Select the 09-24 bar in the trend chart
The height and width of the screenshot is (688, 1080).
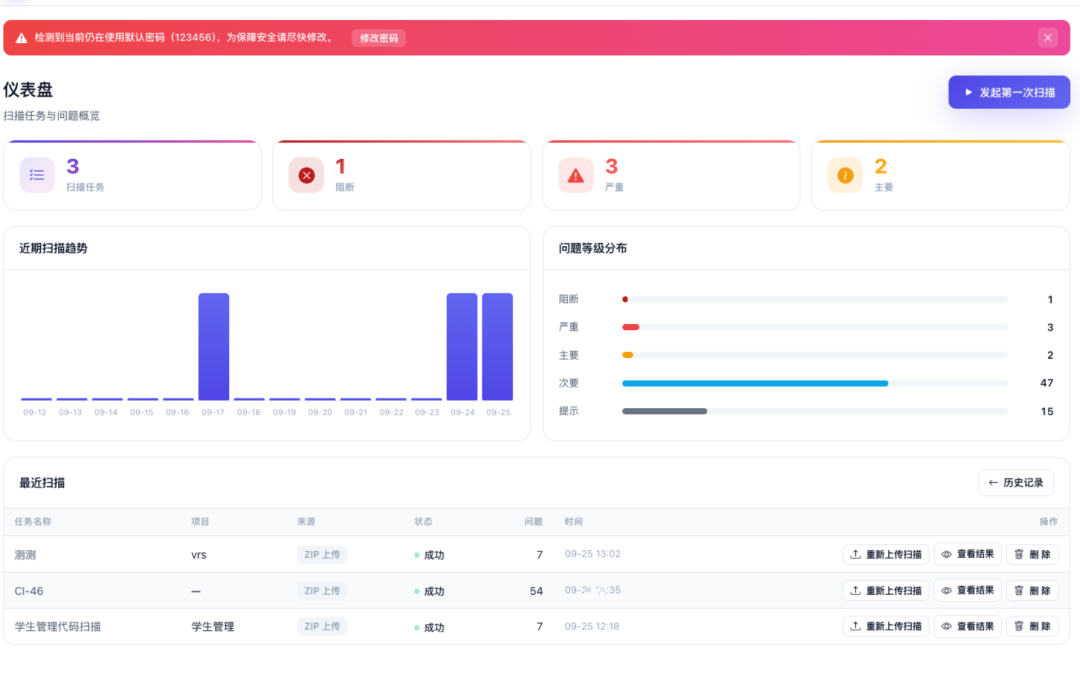point(462,346)
